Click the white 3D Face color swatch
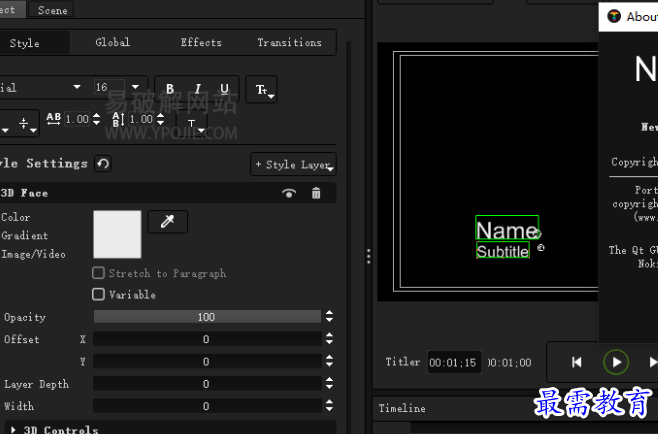 [117, 234]
